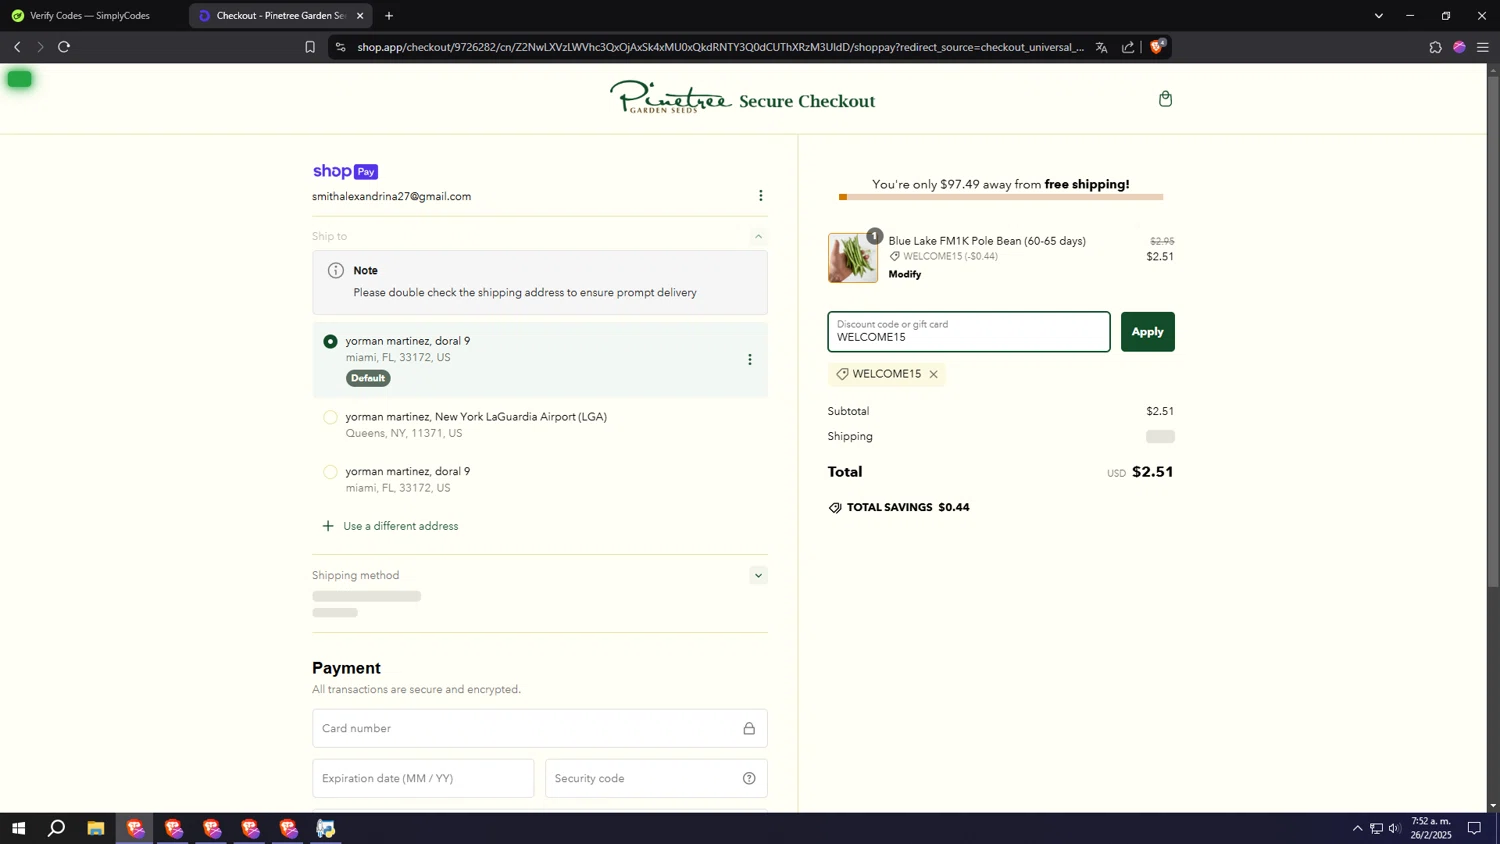Image resolution: width=1500 pixels, height=844 pixels.
Task: Select the non-default doral 9 Miami address
Action: (330, 472)
